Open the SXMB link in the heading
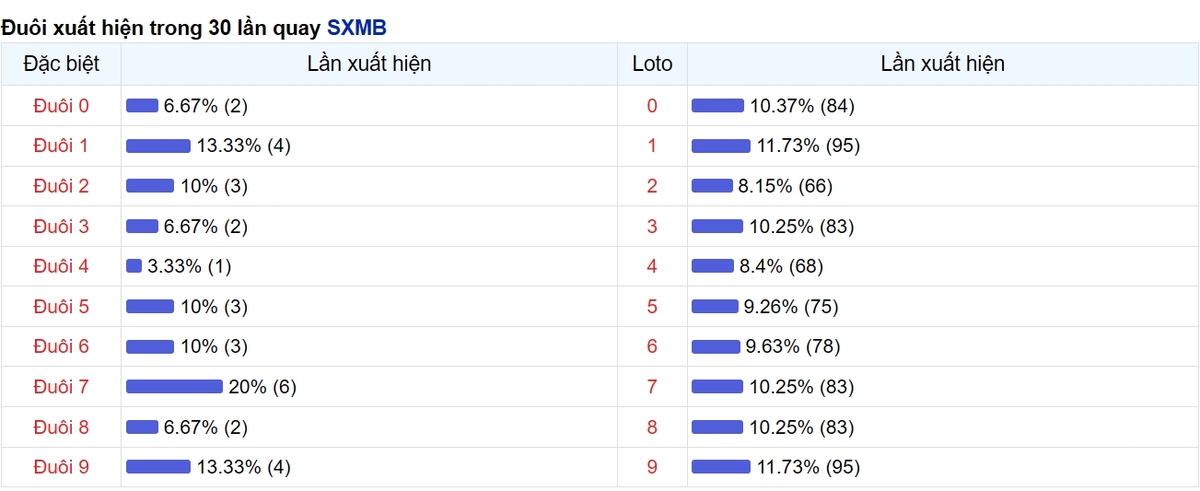This screenshot has width=1200, height=491. coord(356,27)
